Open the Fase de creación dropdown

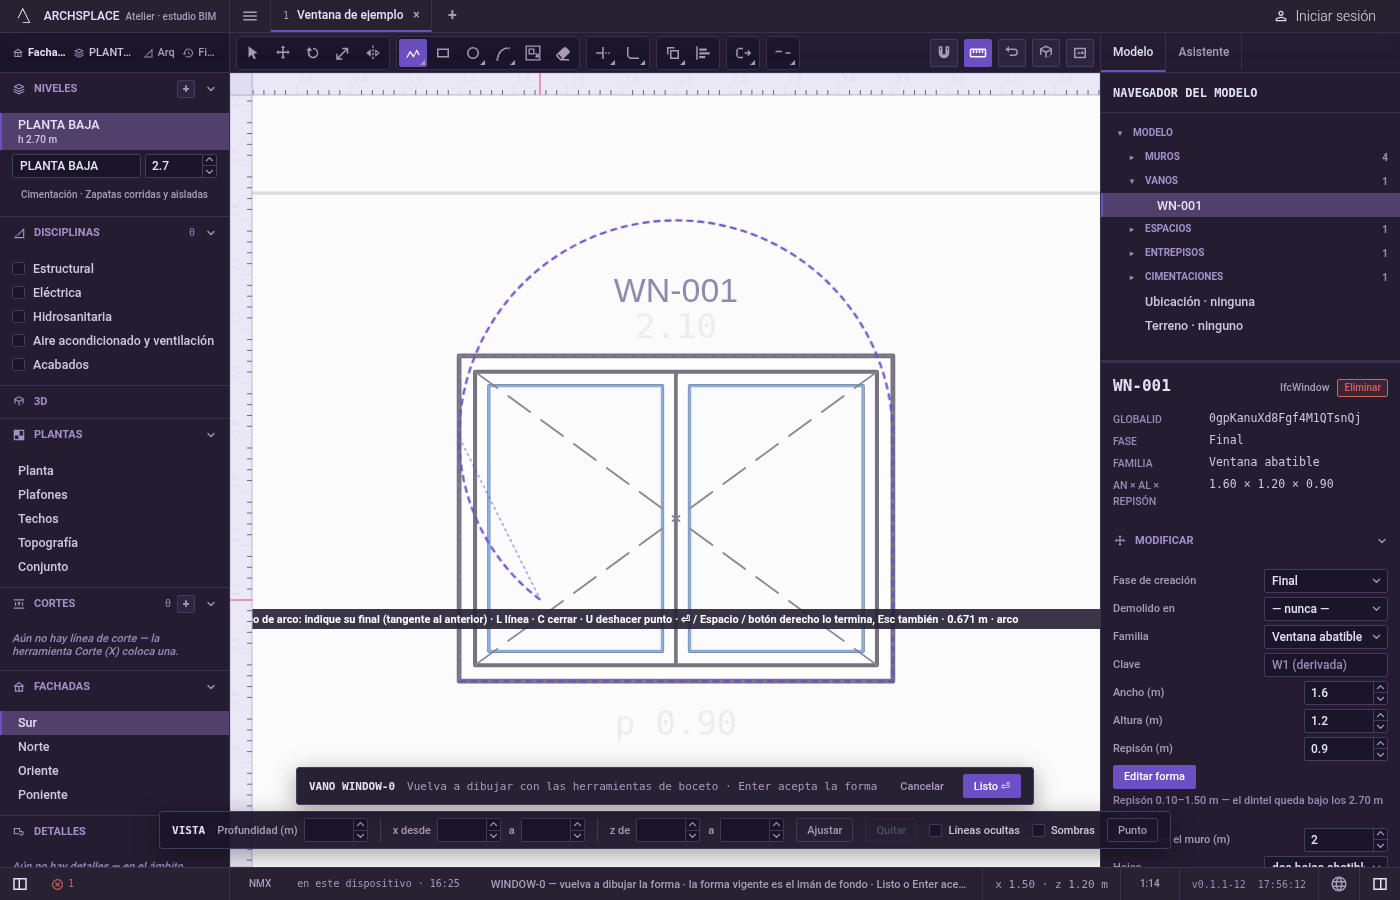pos(1326,581)
